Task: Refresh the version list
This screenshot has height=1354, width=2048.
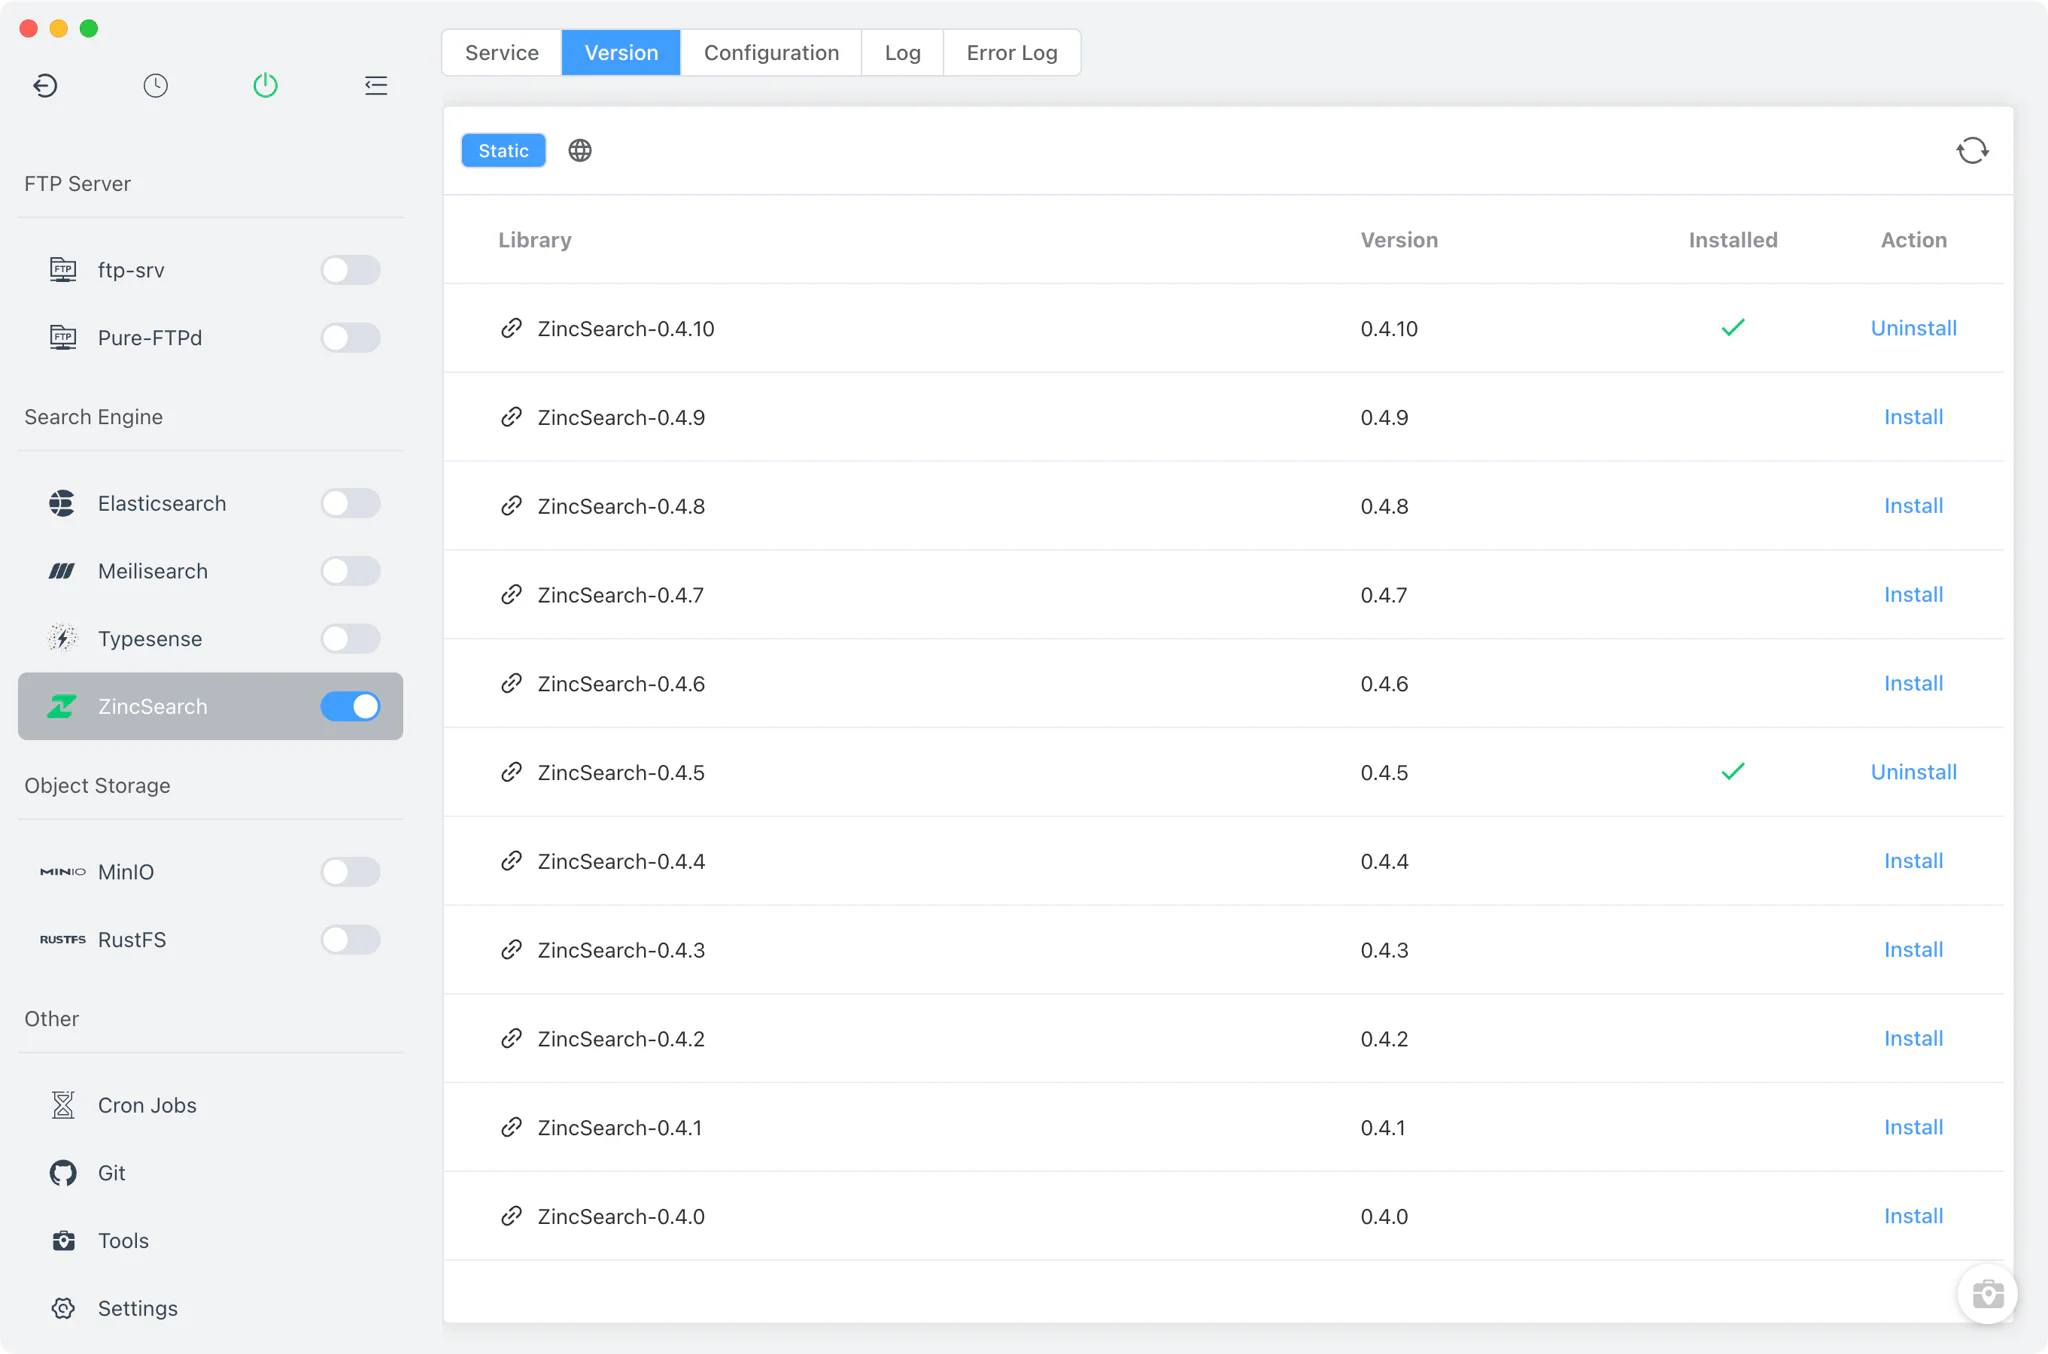Action: coord(1972,150)
